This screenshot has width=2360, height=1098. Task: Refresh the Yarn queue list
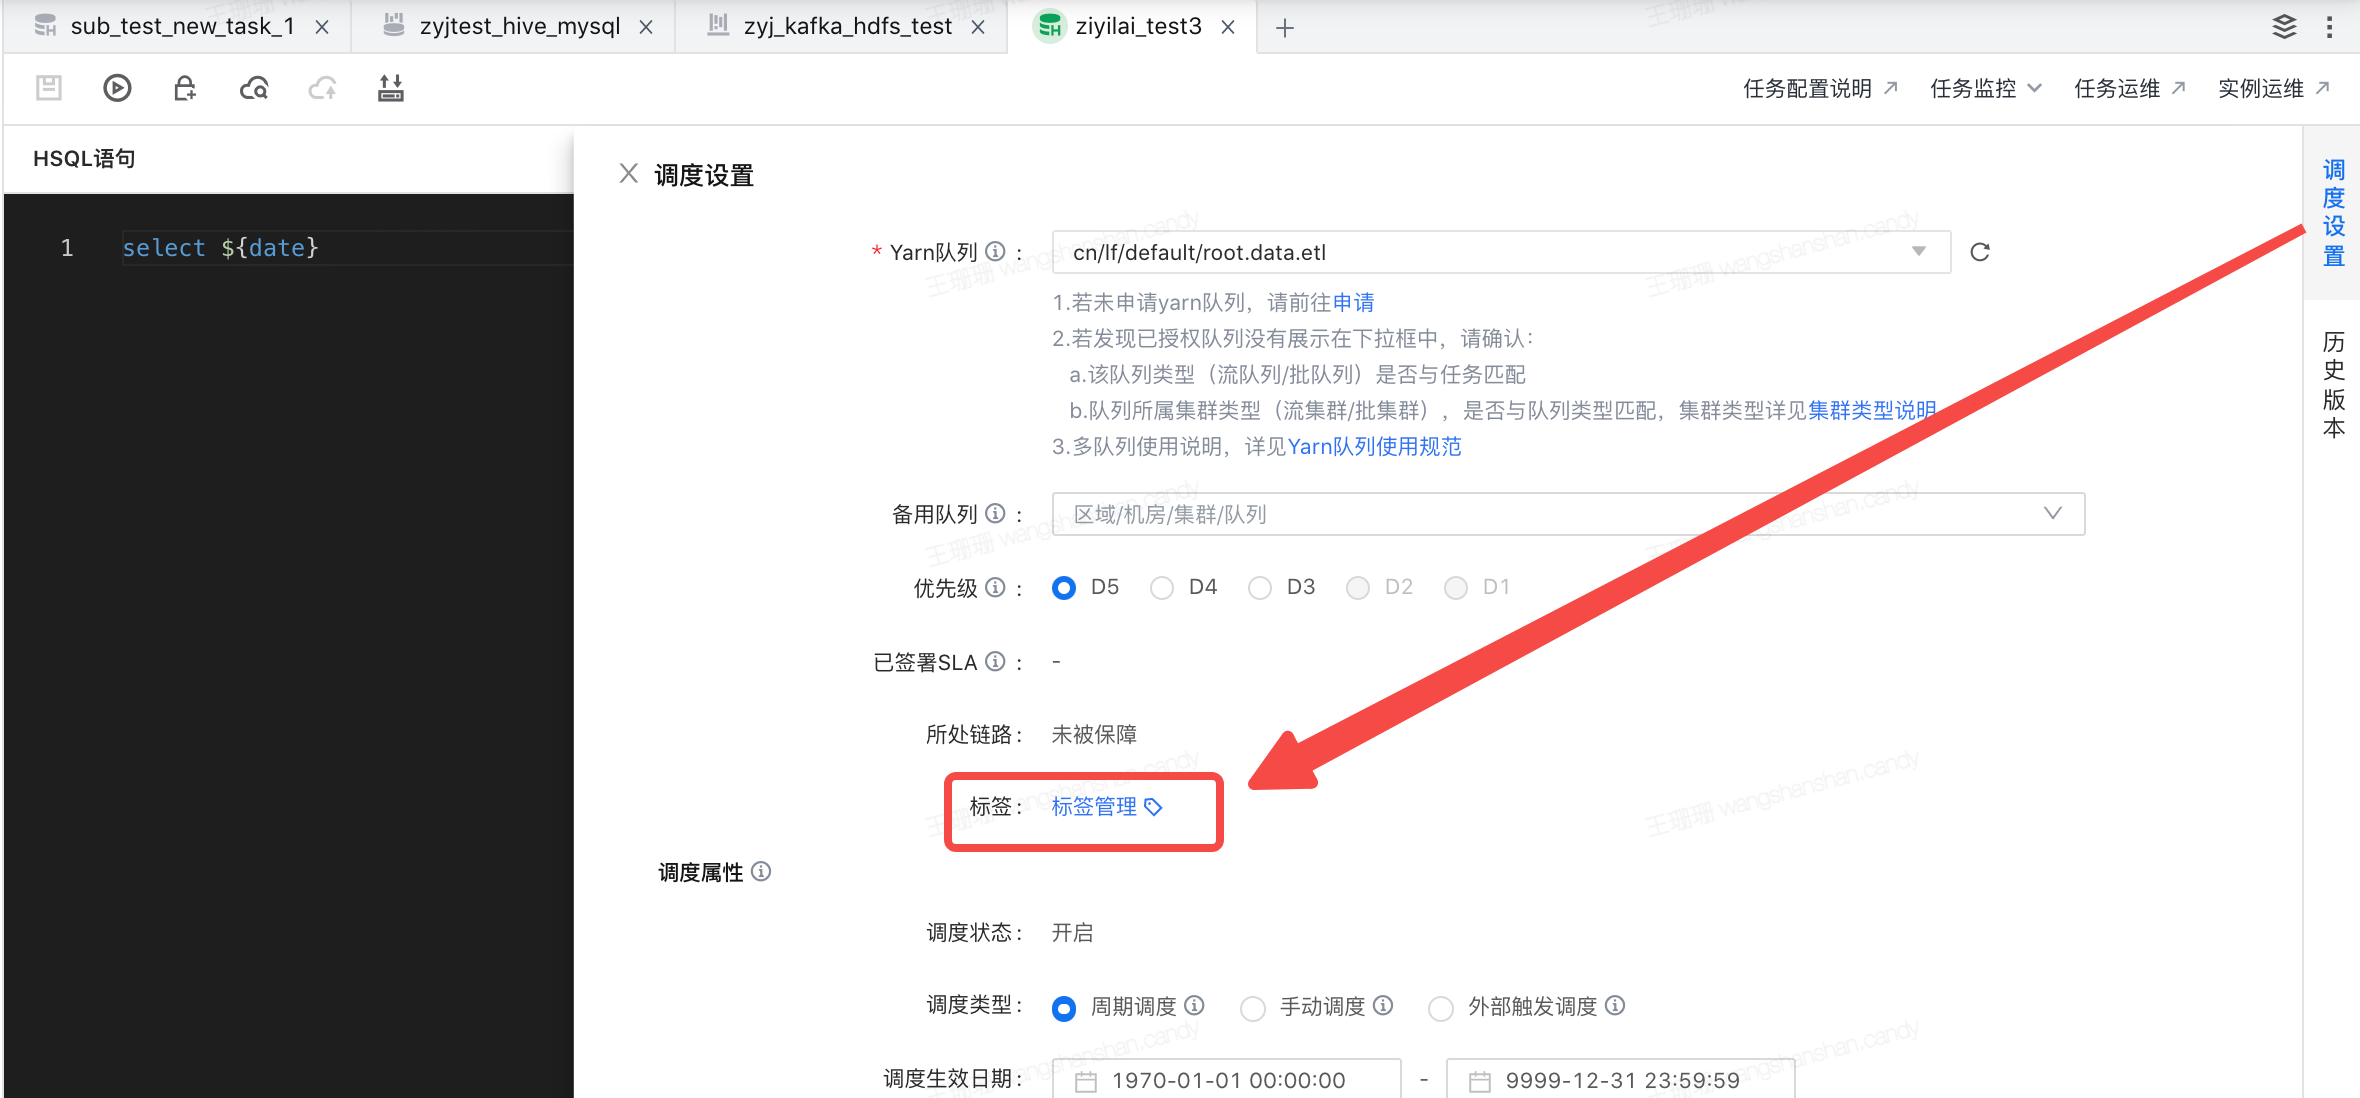click(1979, 252)
